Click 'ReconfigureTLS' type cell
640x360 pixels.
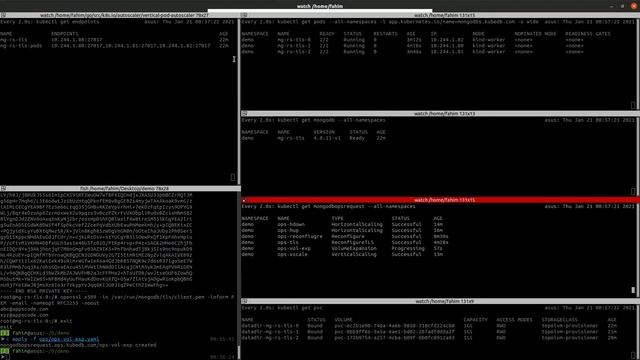[x=353, y=242]
